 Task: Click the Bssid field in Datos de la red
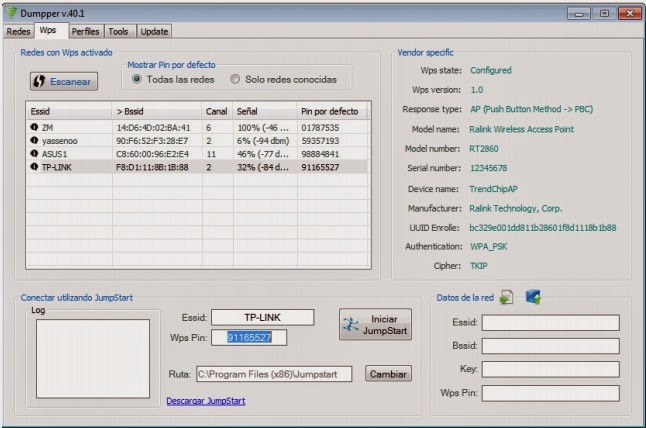[x=550, y=346]
